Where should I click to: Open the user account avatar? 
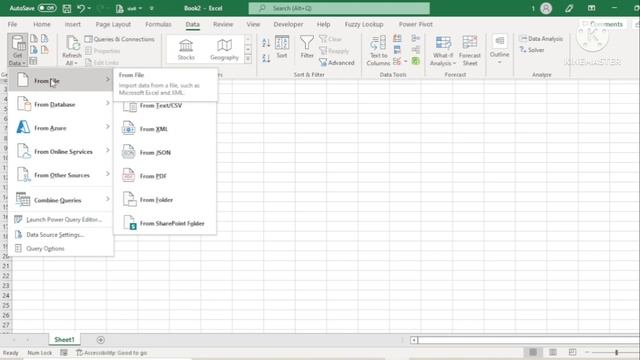tap(546, 8)
